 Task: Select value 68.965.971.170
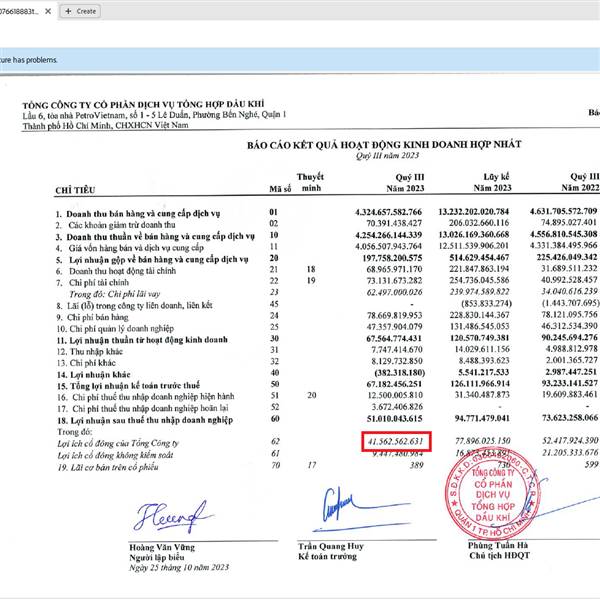pyautogui.click(x=394, y=269)
